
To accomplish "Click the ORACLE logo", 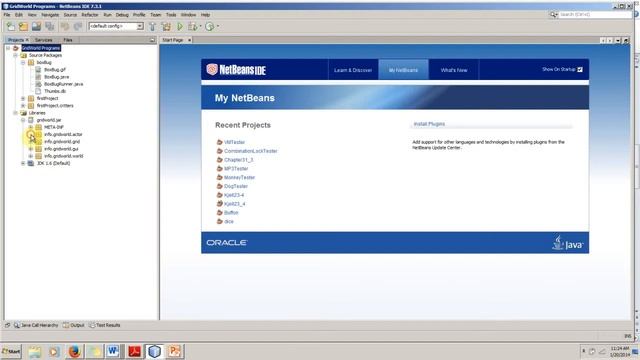I will 227,242.
